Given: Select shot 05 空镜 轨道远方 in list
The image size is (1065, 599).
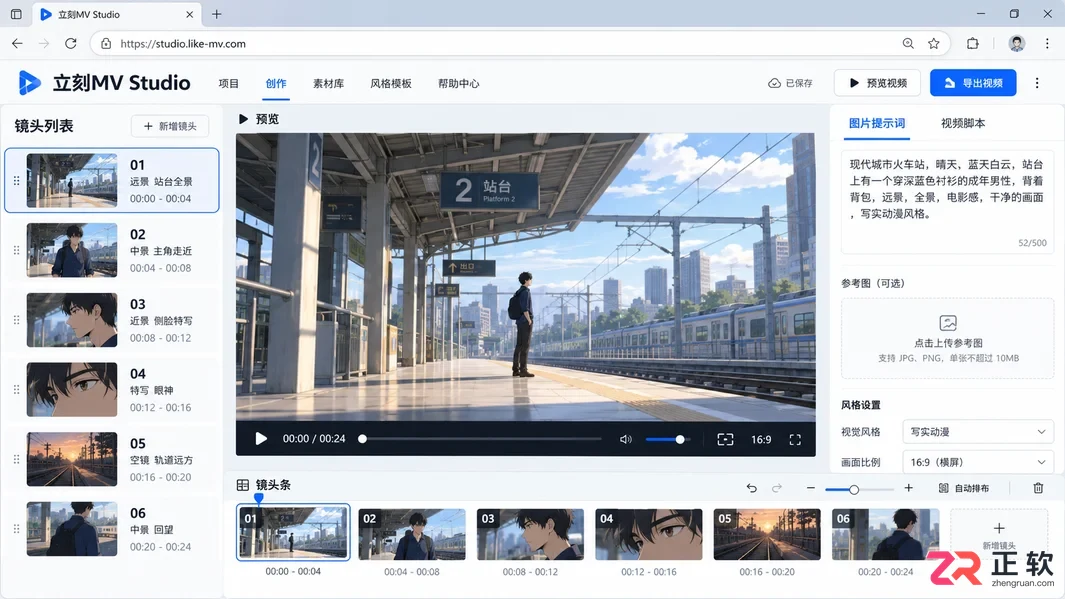Looking at the screenshot, I should click(112, 459).
